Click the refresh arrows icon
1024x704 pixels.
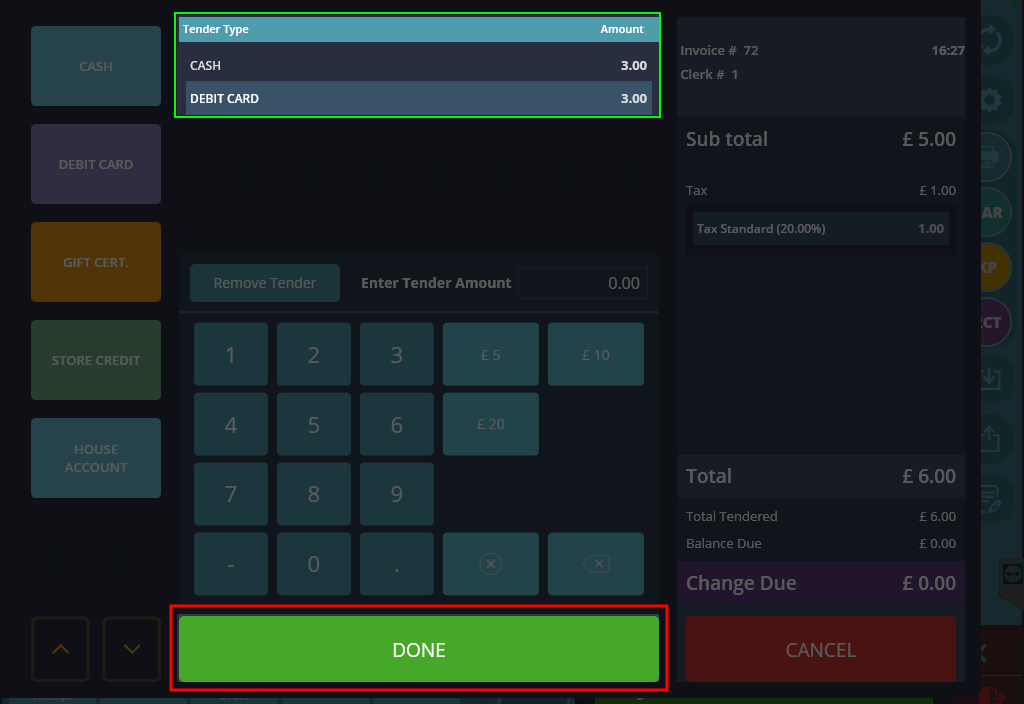[x=991, y=42]
